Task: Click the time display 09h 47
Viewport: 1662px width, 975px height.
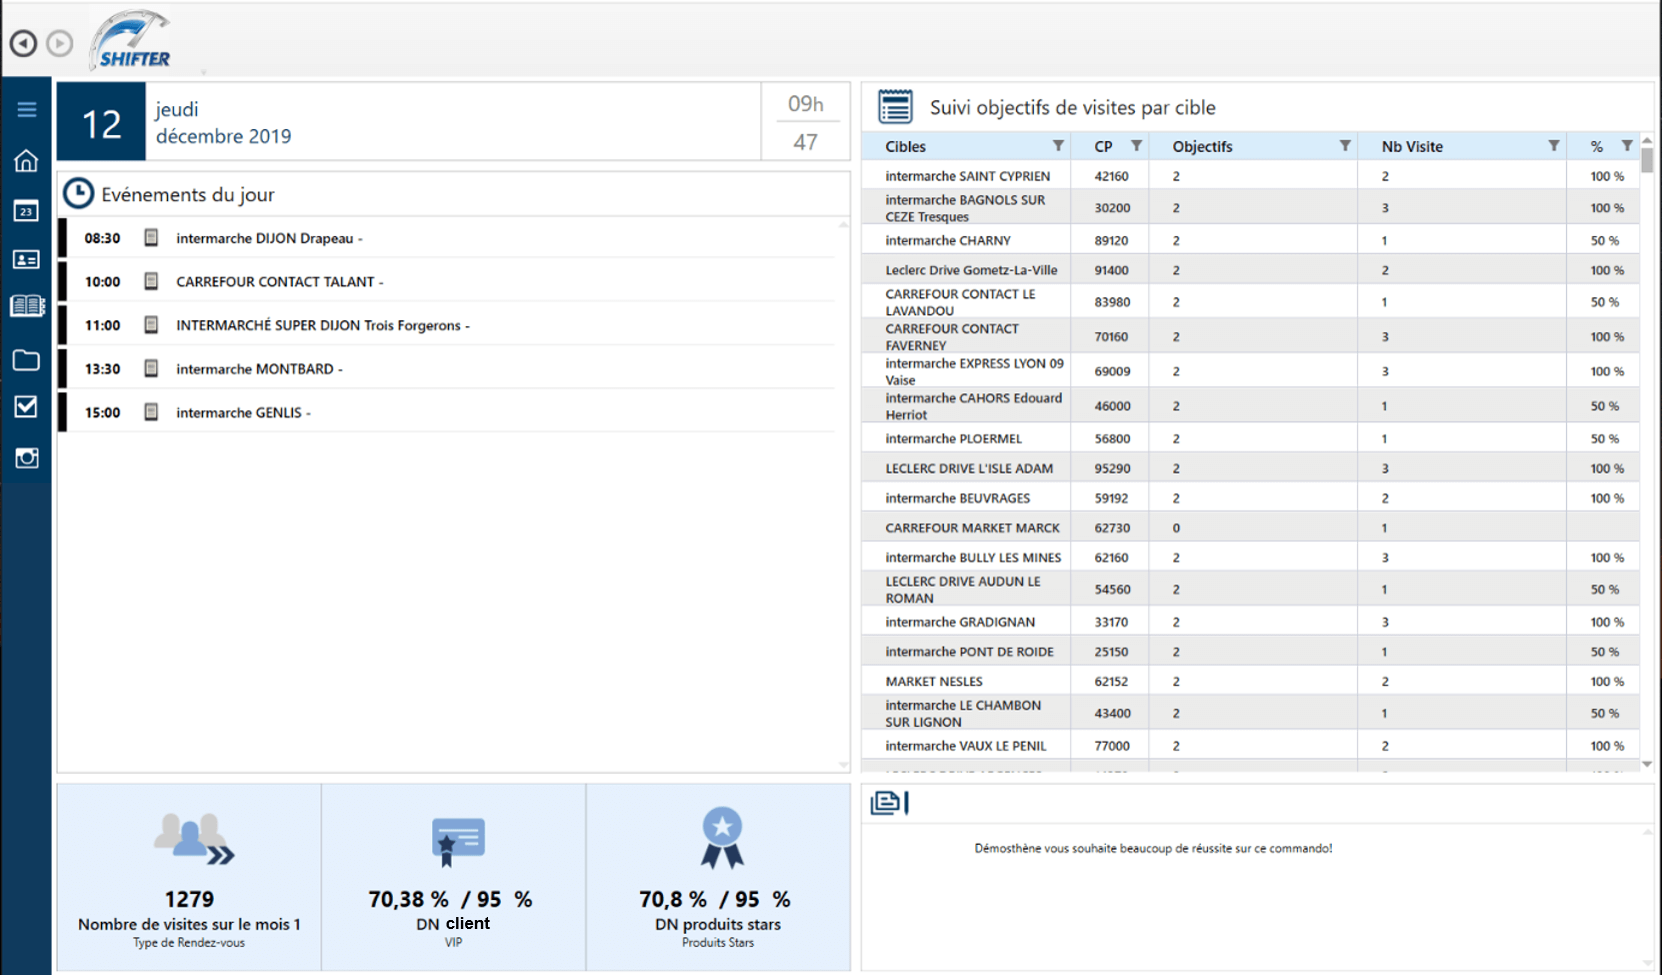Action: point(805,122)
